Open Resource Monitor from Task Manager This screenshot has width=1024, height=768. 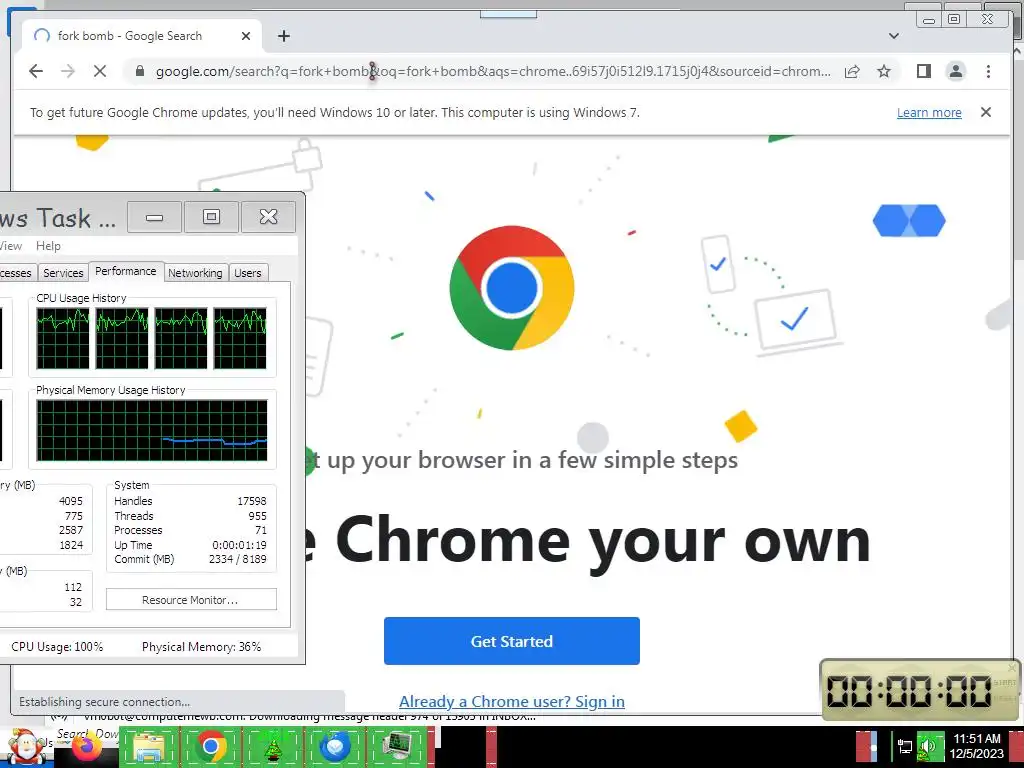pyautogui.click(x=191, y=600)
